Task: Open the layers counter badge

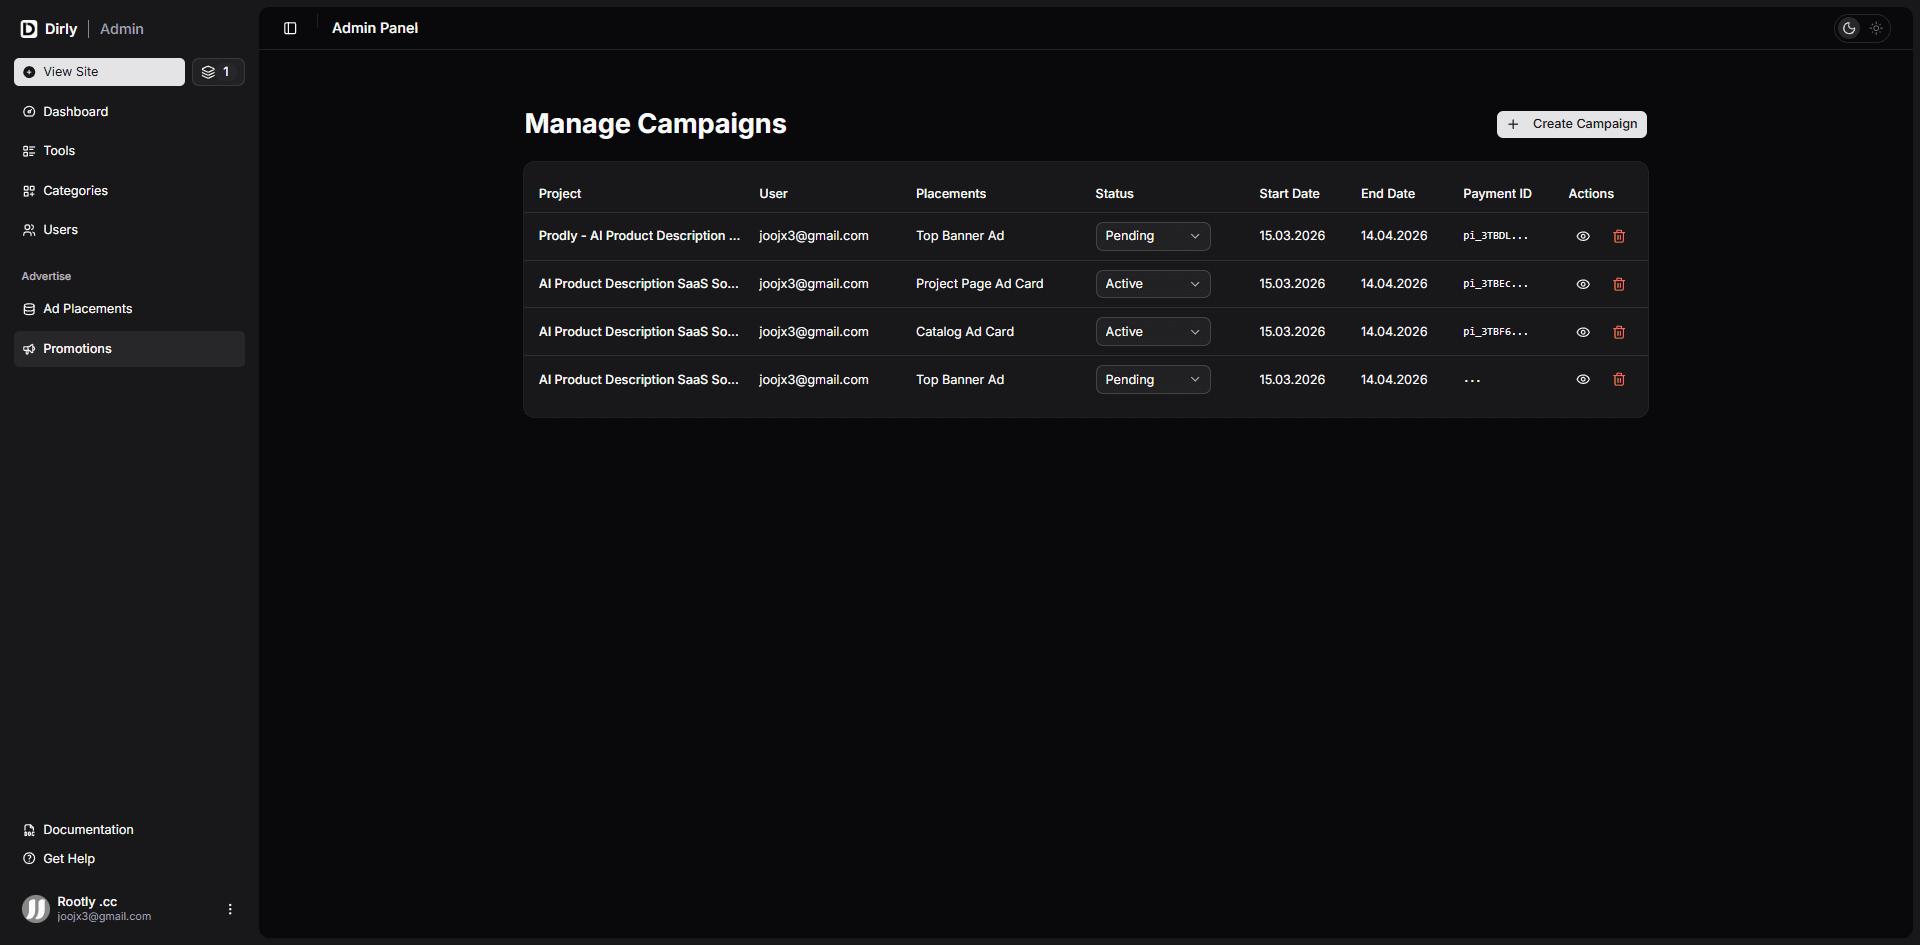Action: click(x=217, y=72)
